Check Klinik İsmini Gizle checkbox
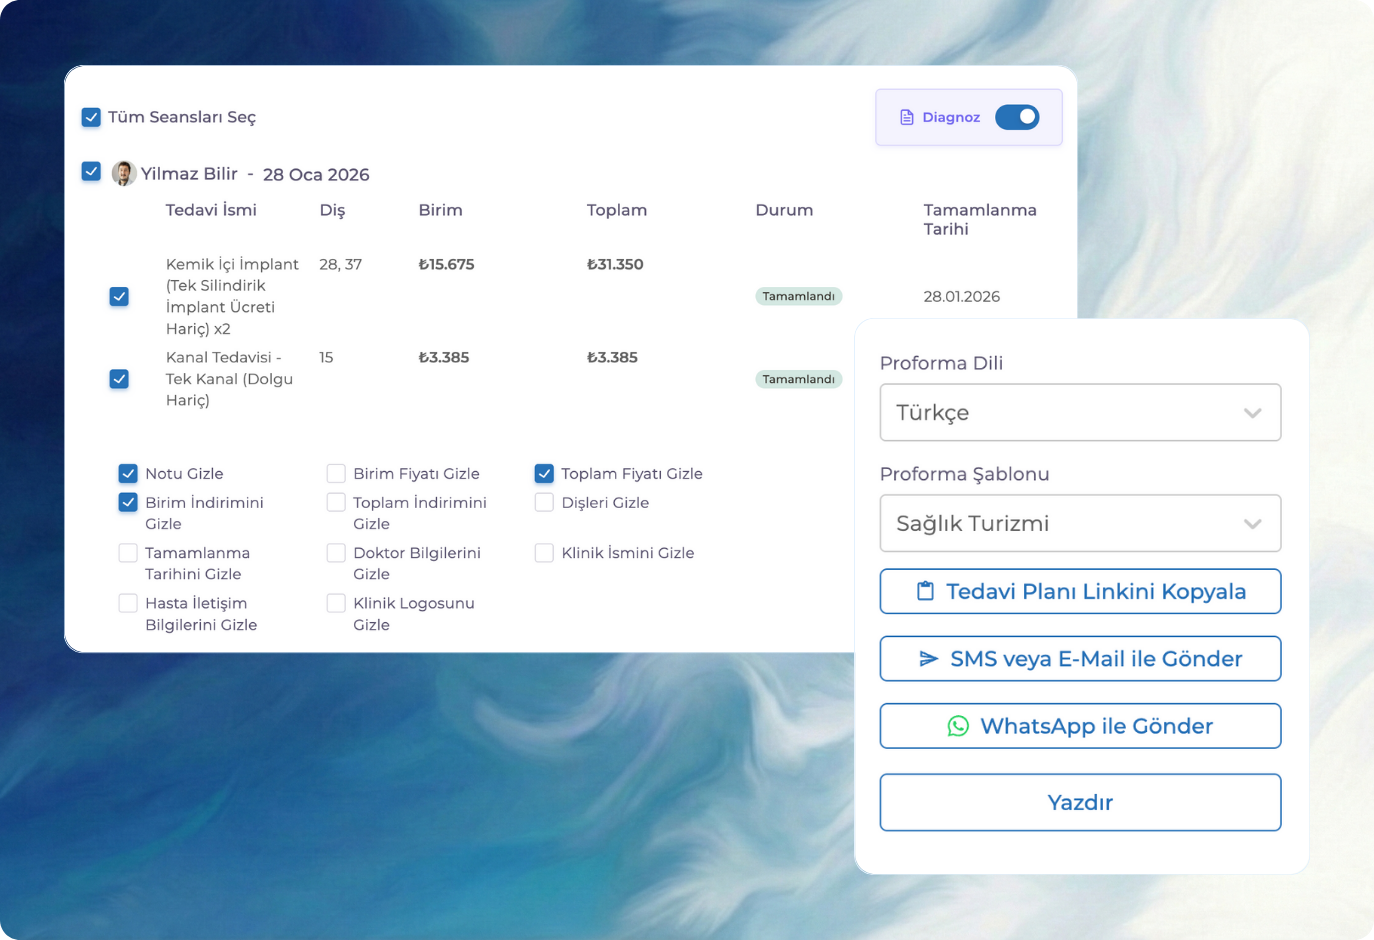Viewport: 1374px width, 940px height. click(x=544, y=553)
